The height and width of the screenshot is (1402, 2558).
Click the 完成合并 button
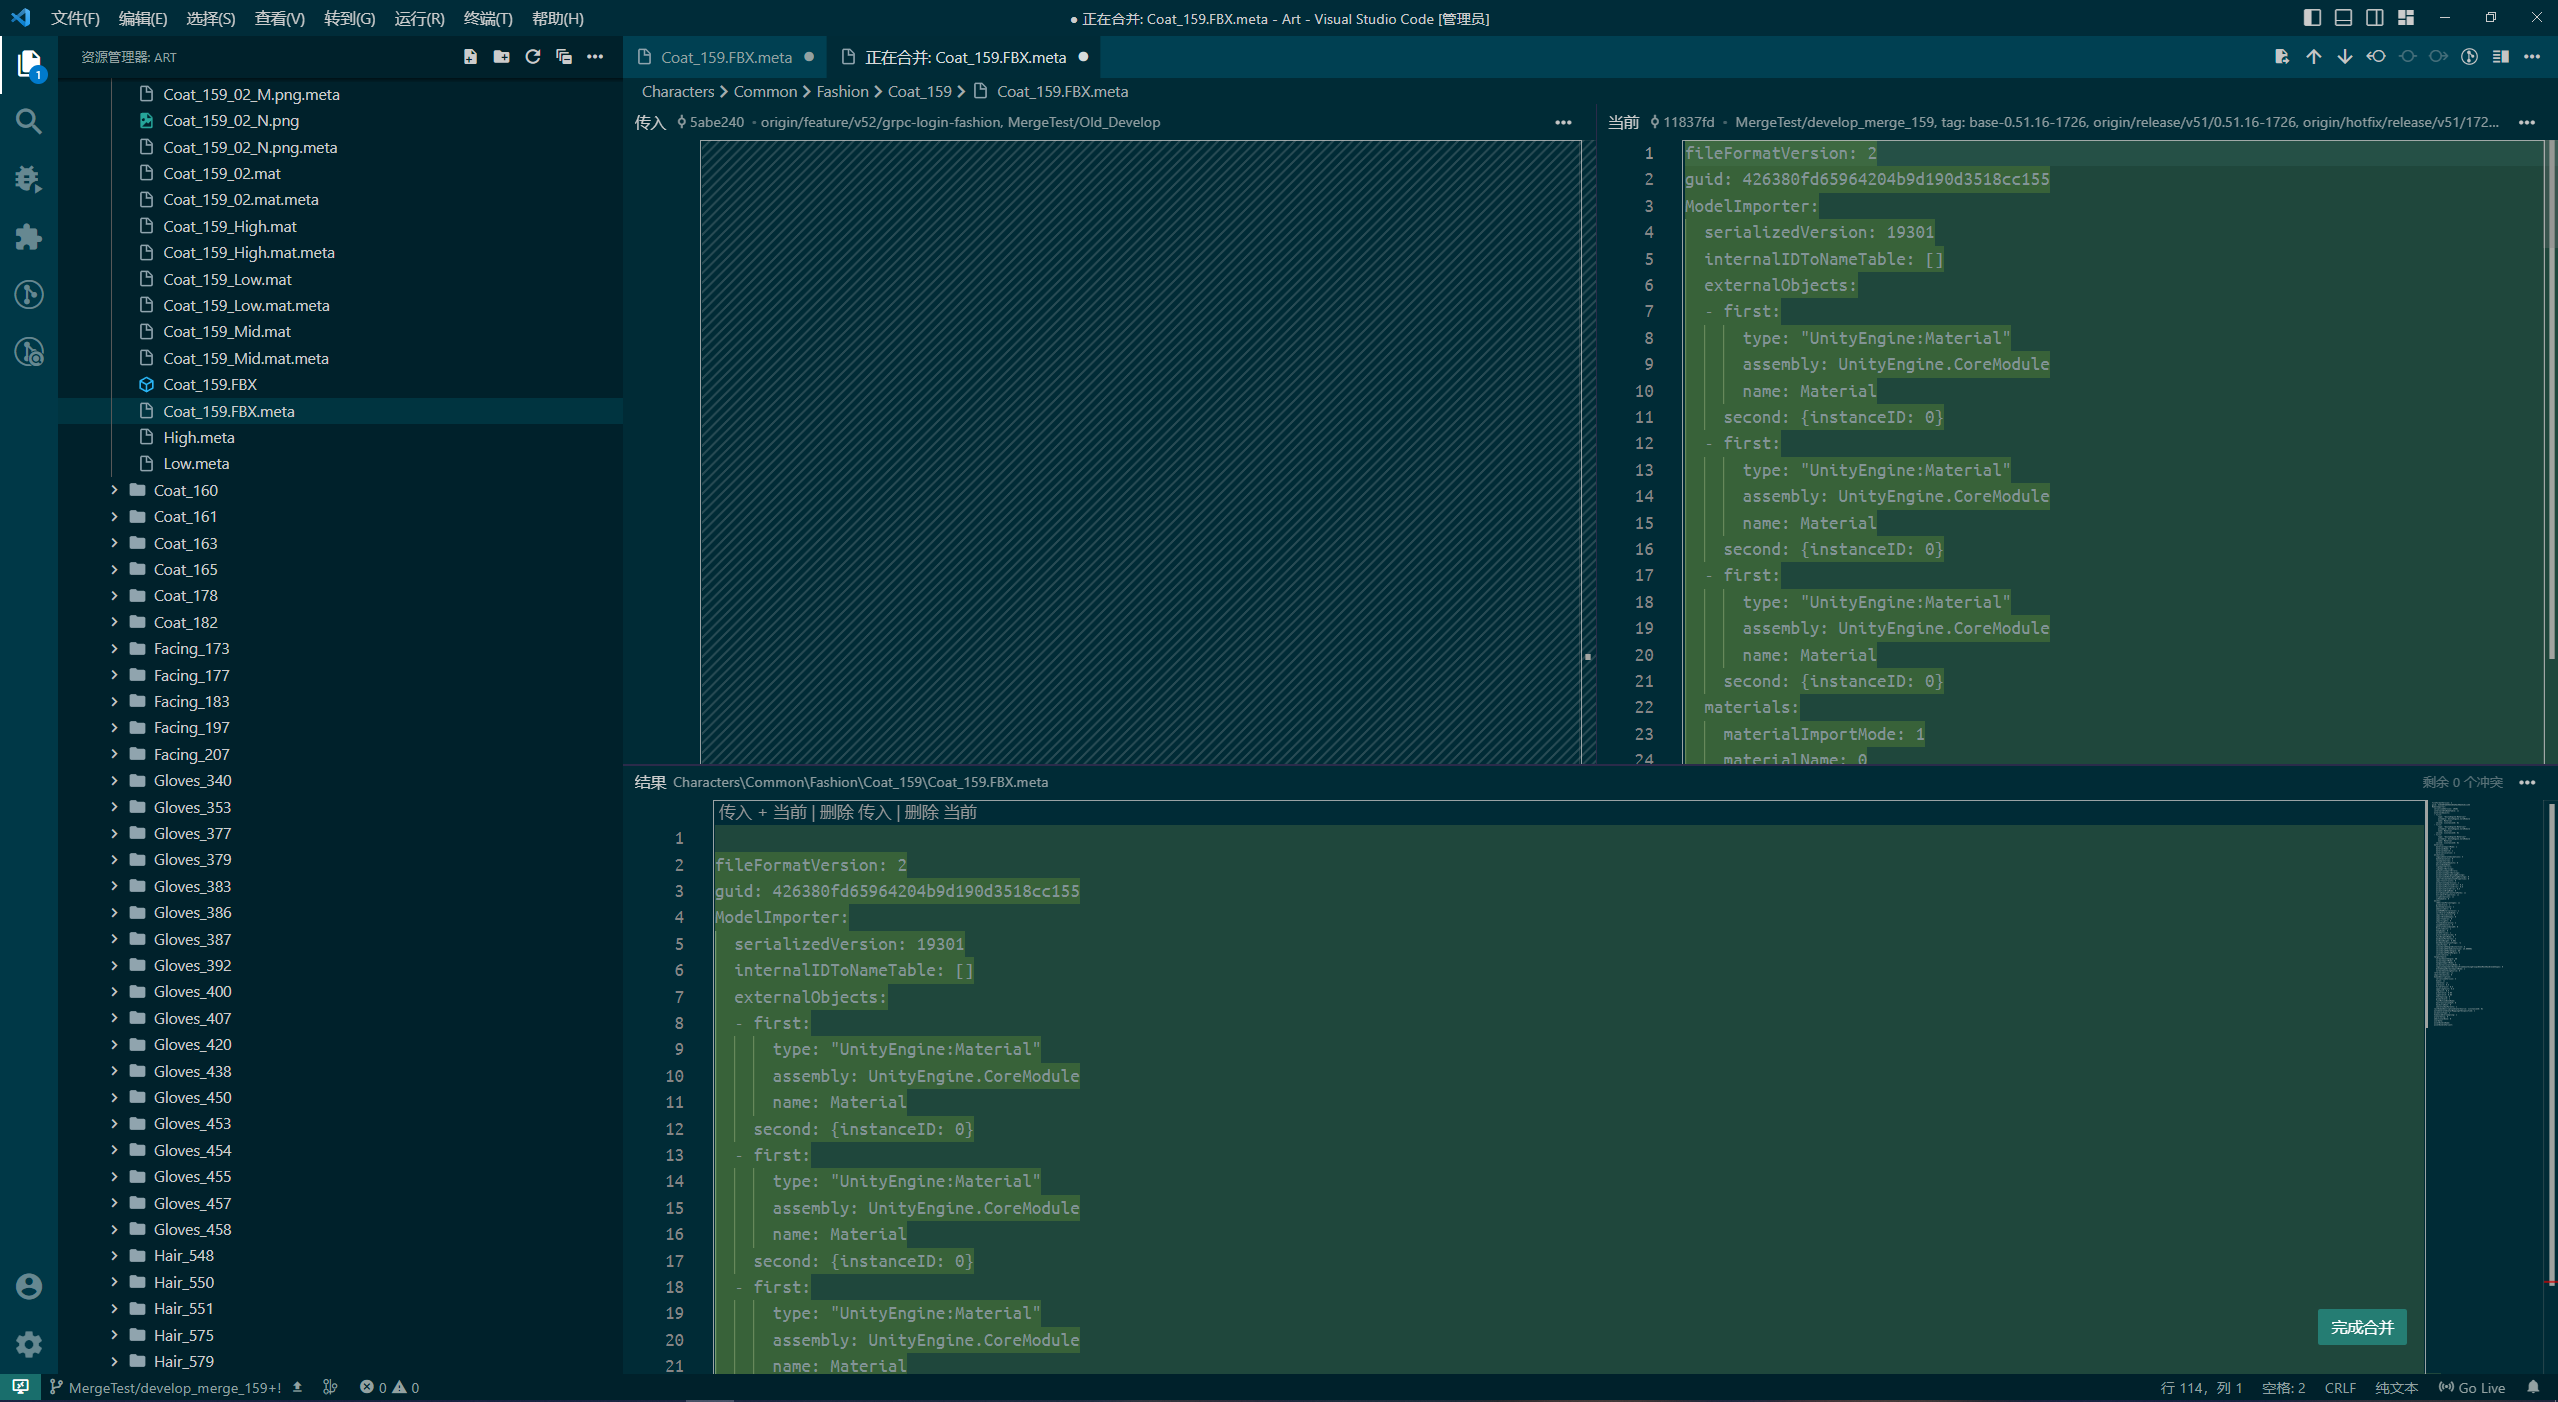coord(2361,1327)
